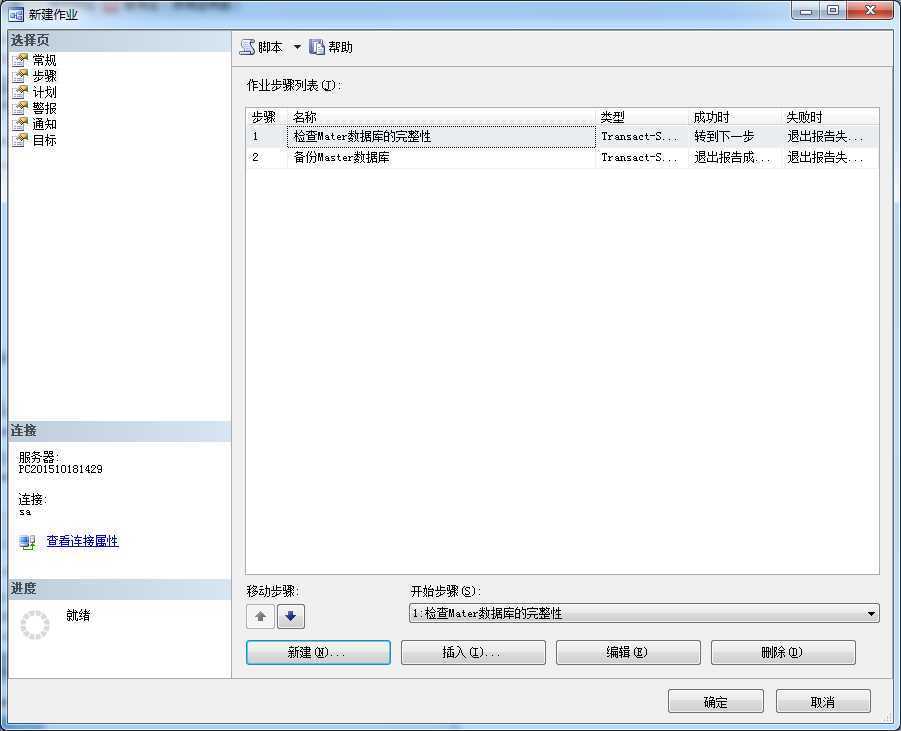The width and height of the screenshot is (901, 731).
Task: Click the 脚本 toolbar label
Action: [270, 47]
